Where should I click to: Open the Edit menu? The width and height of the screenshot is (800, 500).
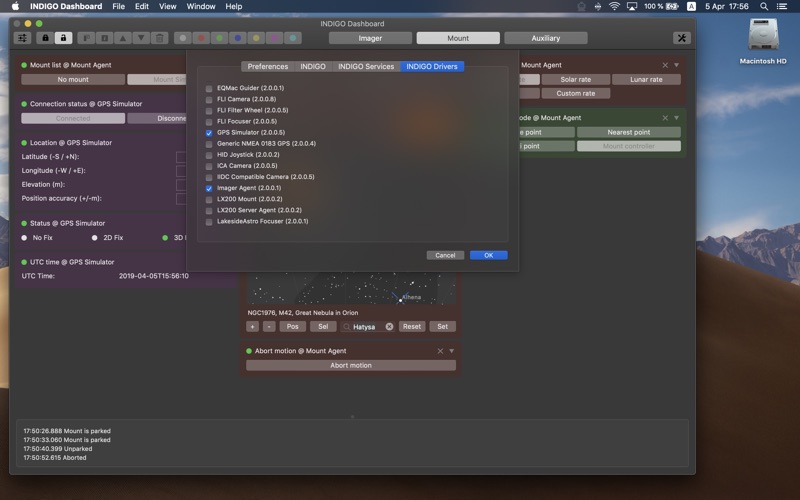pyautogui.click(x=142, y=6)
